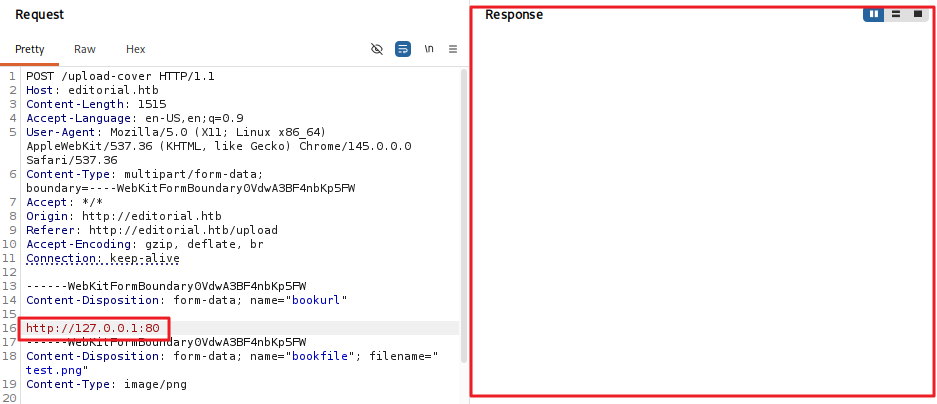Screen dimensions: 937x404
Task: Toggle the word wrap icon in request editor
Action: point(403,49)
